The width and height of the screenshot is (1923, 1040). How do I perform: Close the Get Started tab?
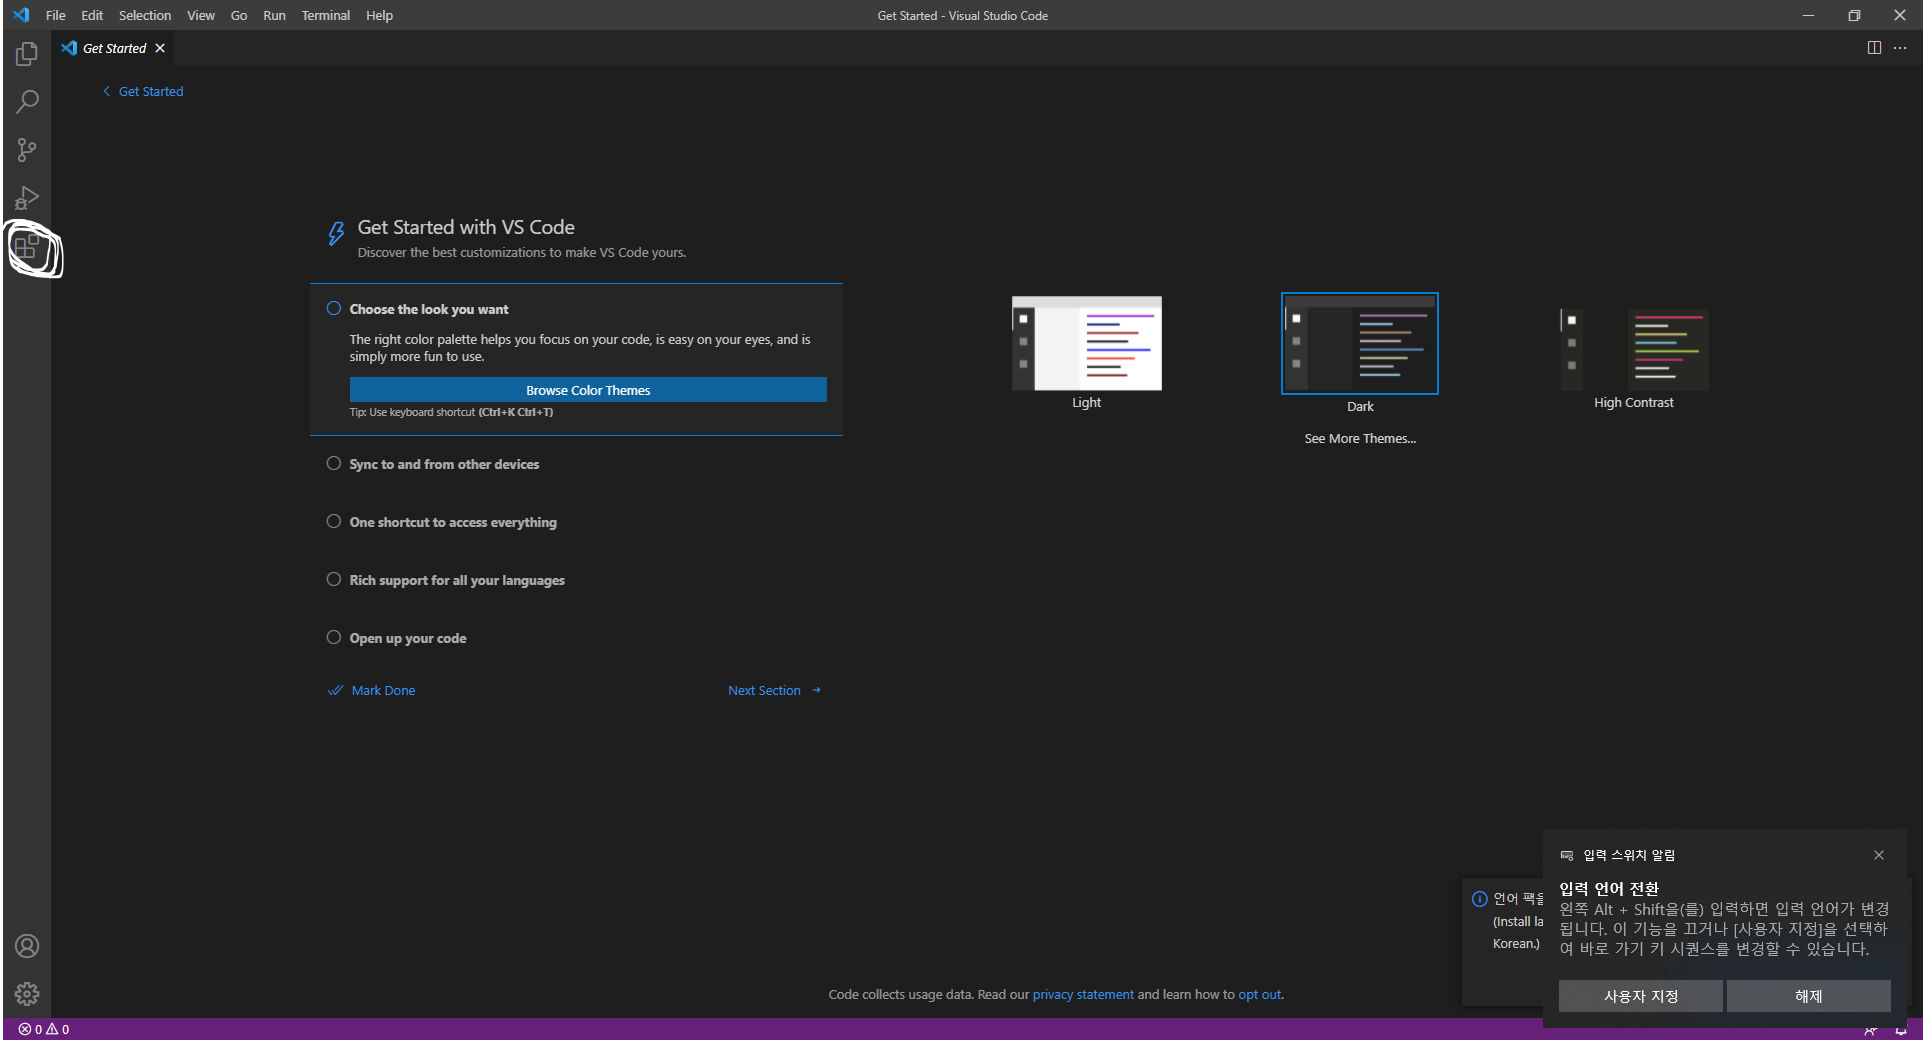click(x=160, y=48)
